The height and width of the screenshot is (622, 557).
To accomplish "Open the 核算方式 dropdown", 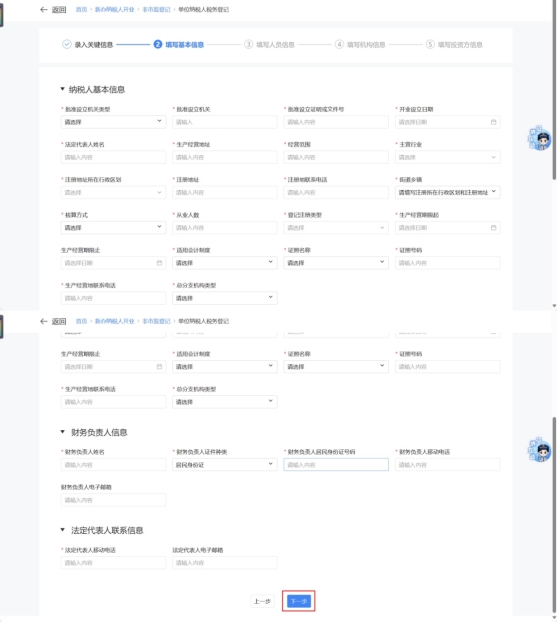I will (x=113, y=228).
